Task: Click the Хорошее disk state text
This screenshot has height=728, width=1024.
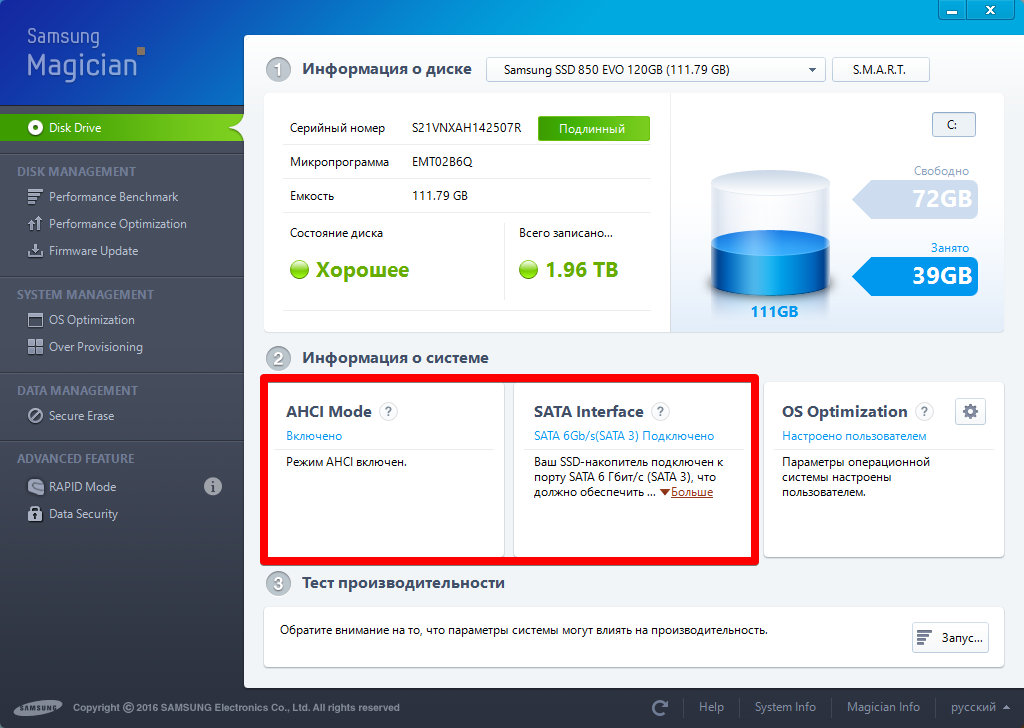Action: click(362, 270)
